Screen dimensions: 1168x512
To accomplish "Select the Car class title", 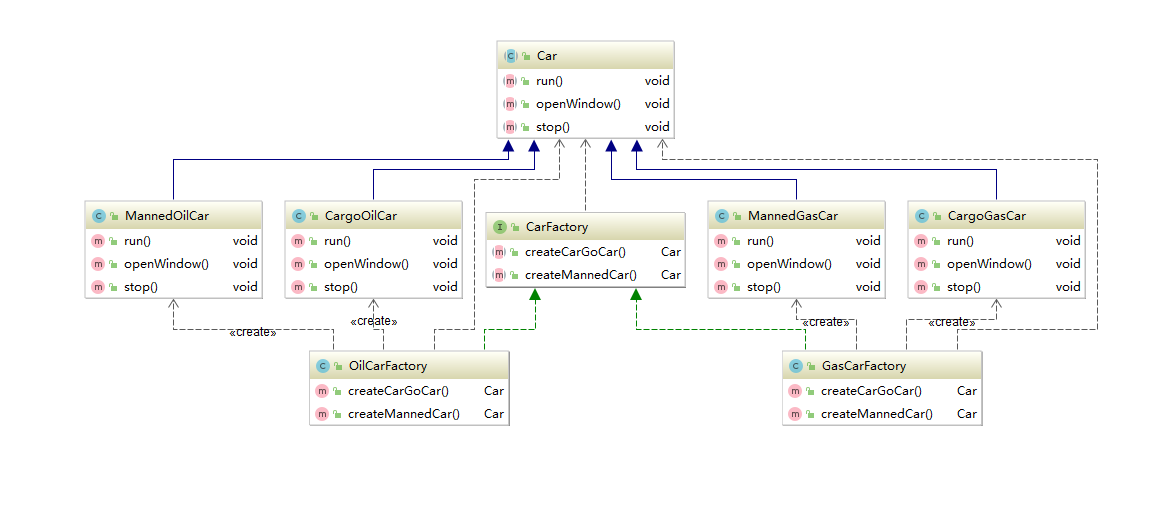I will [547, 56].
